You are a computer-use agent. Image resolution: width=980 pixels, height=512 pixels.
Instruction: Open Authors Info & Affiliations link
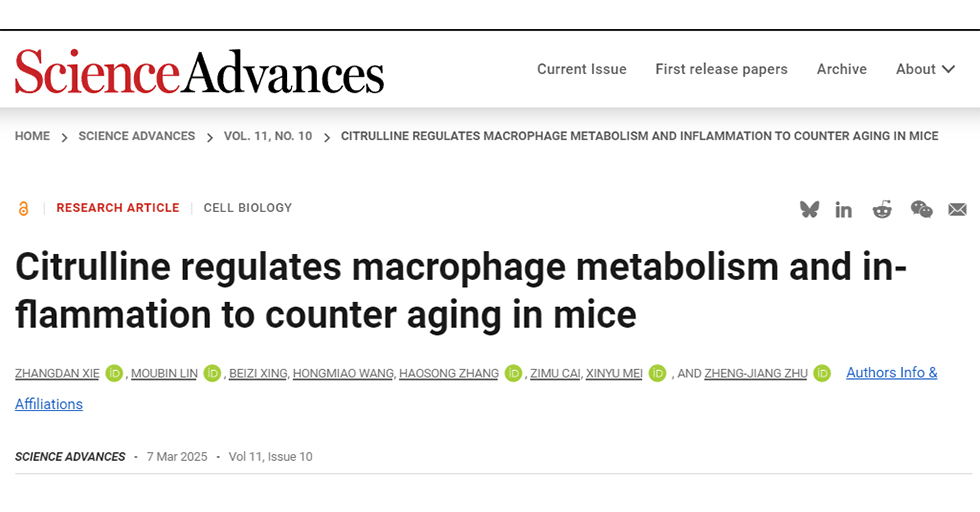[891, 373]
